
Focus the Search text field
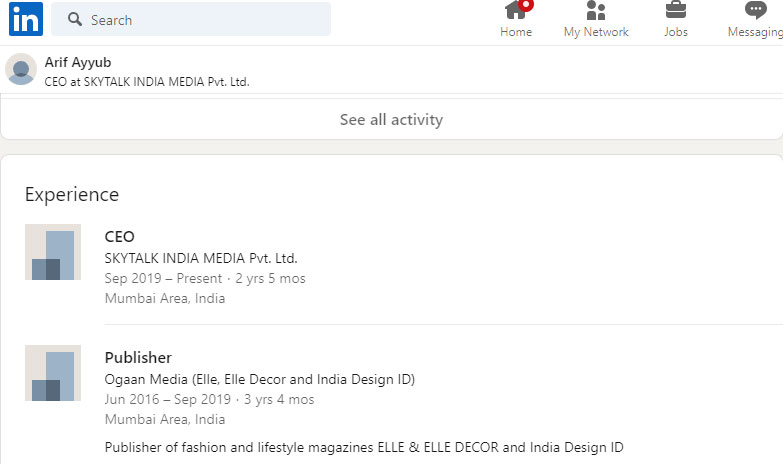[x=200, y=20]
